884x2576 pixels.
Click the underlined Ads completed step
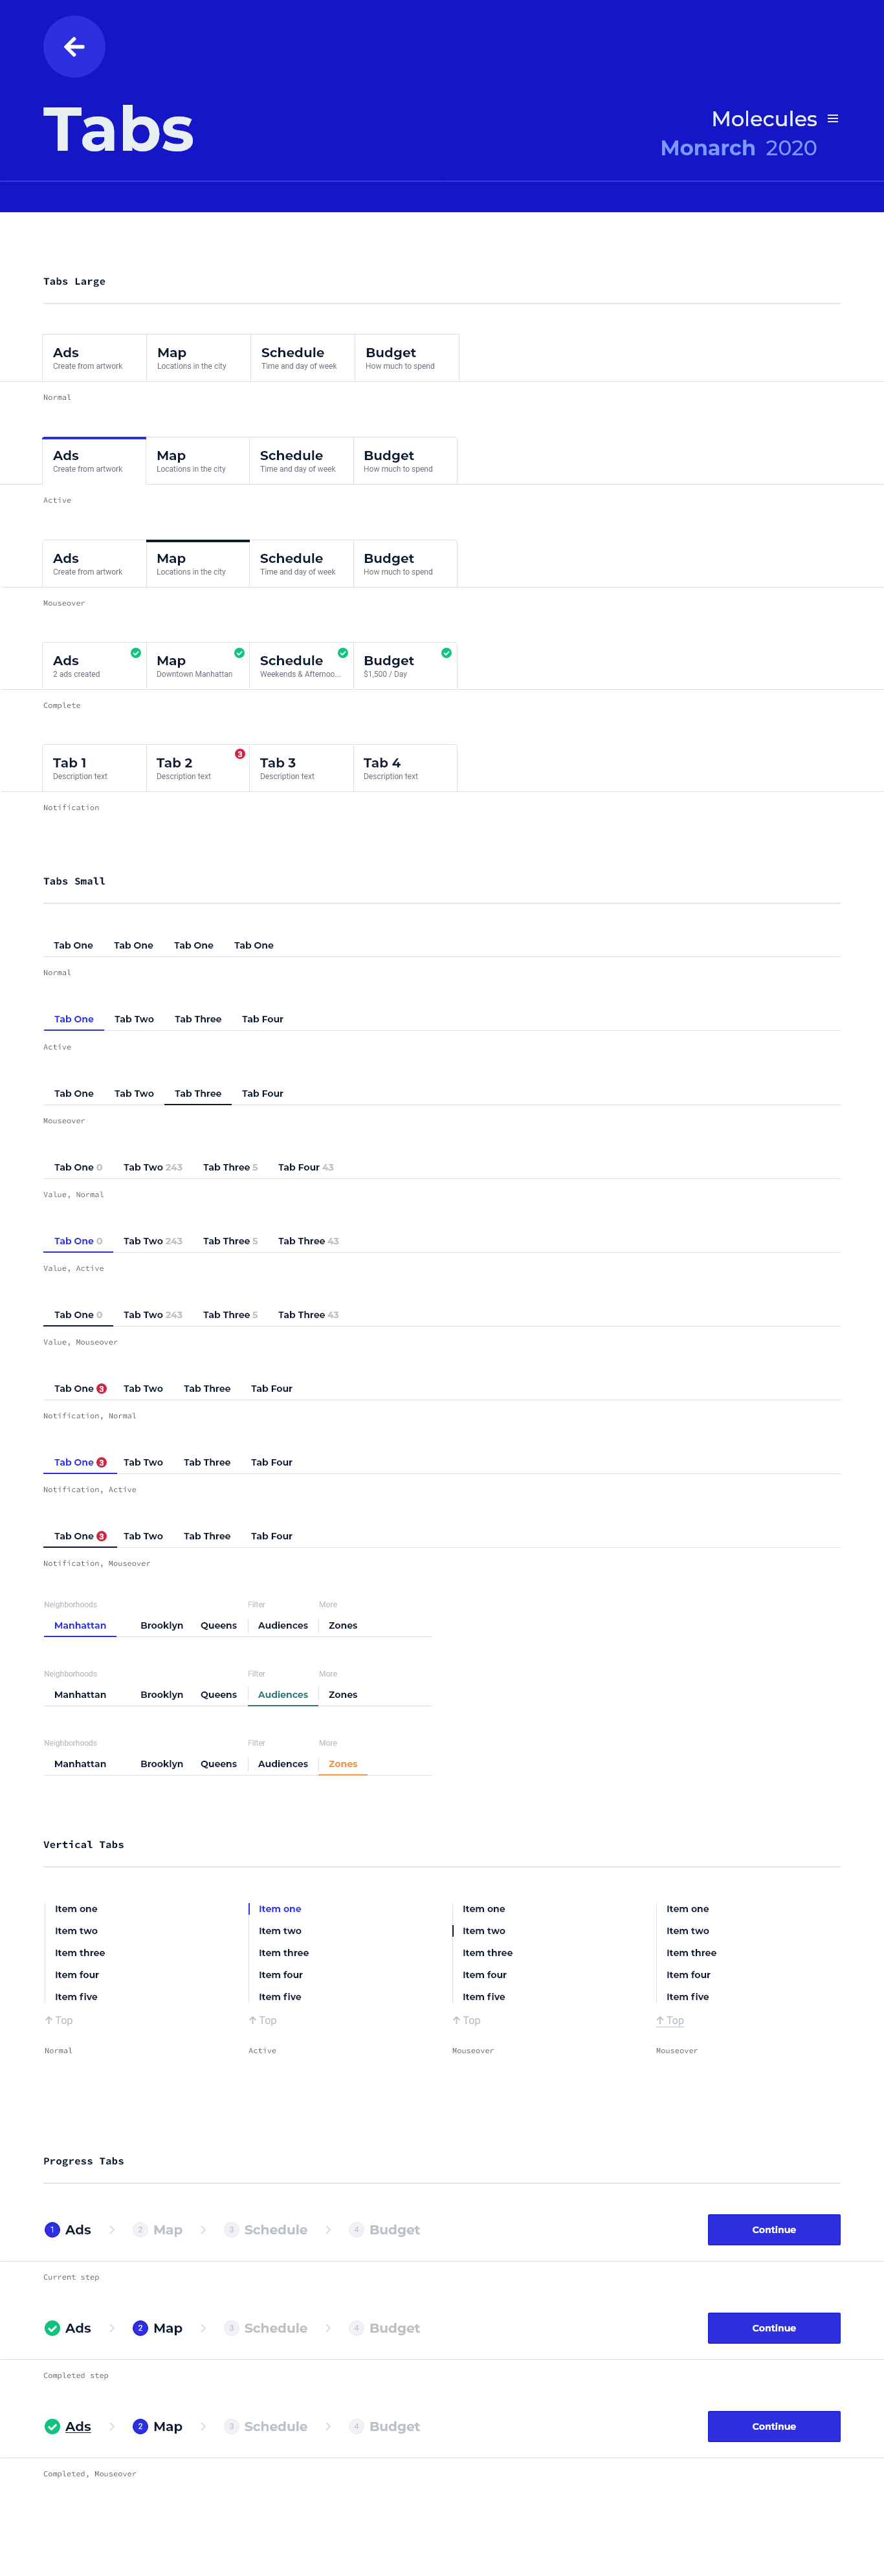[x=78, y=2426]
